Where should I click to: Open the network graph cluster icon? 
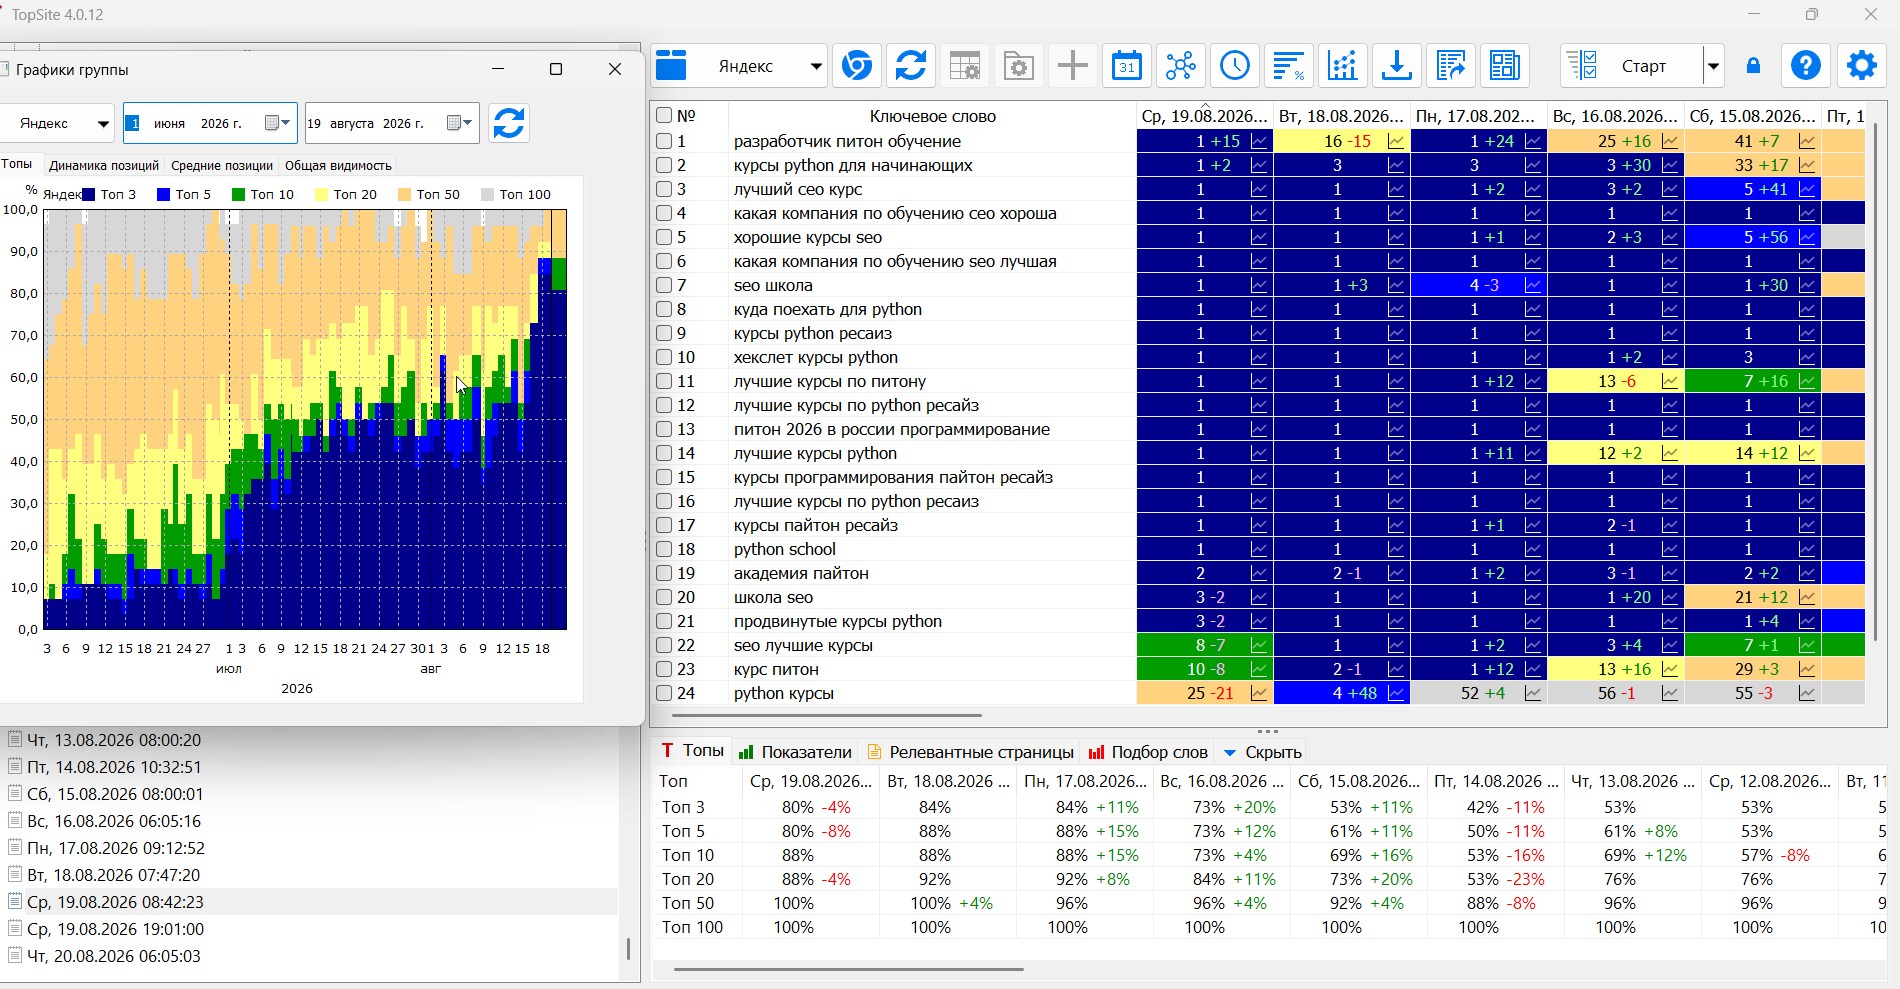pyautogui.click(x=1181, y=66)
